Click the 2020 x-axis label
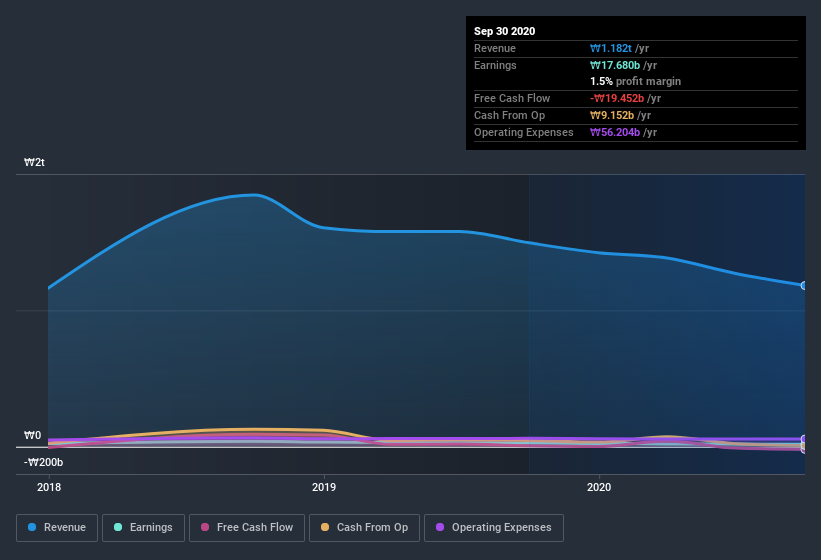Image resolution: width=821 pixels, height=560 pixels. pos(599,487)
